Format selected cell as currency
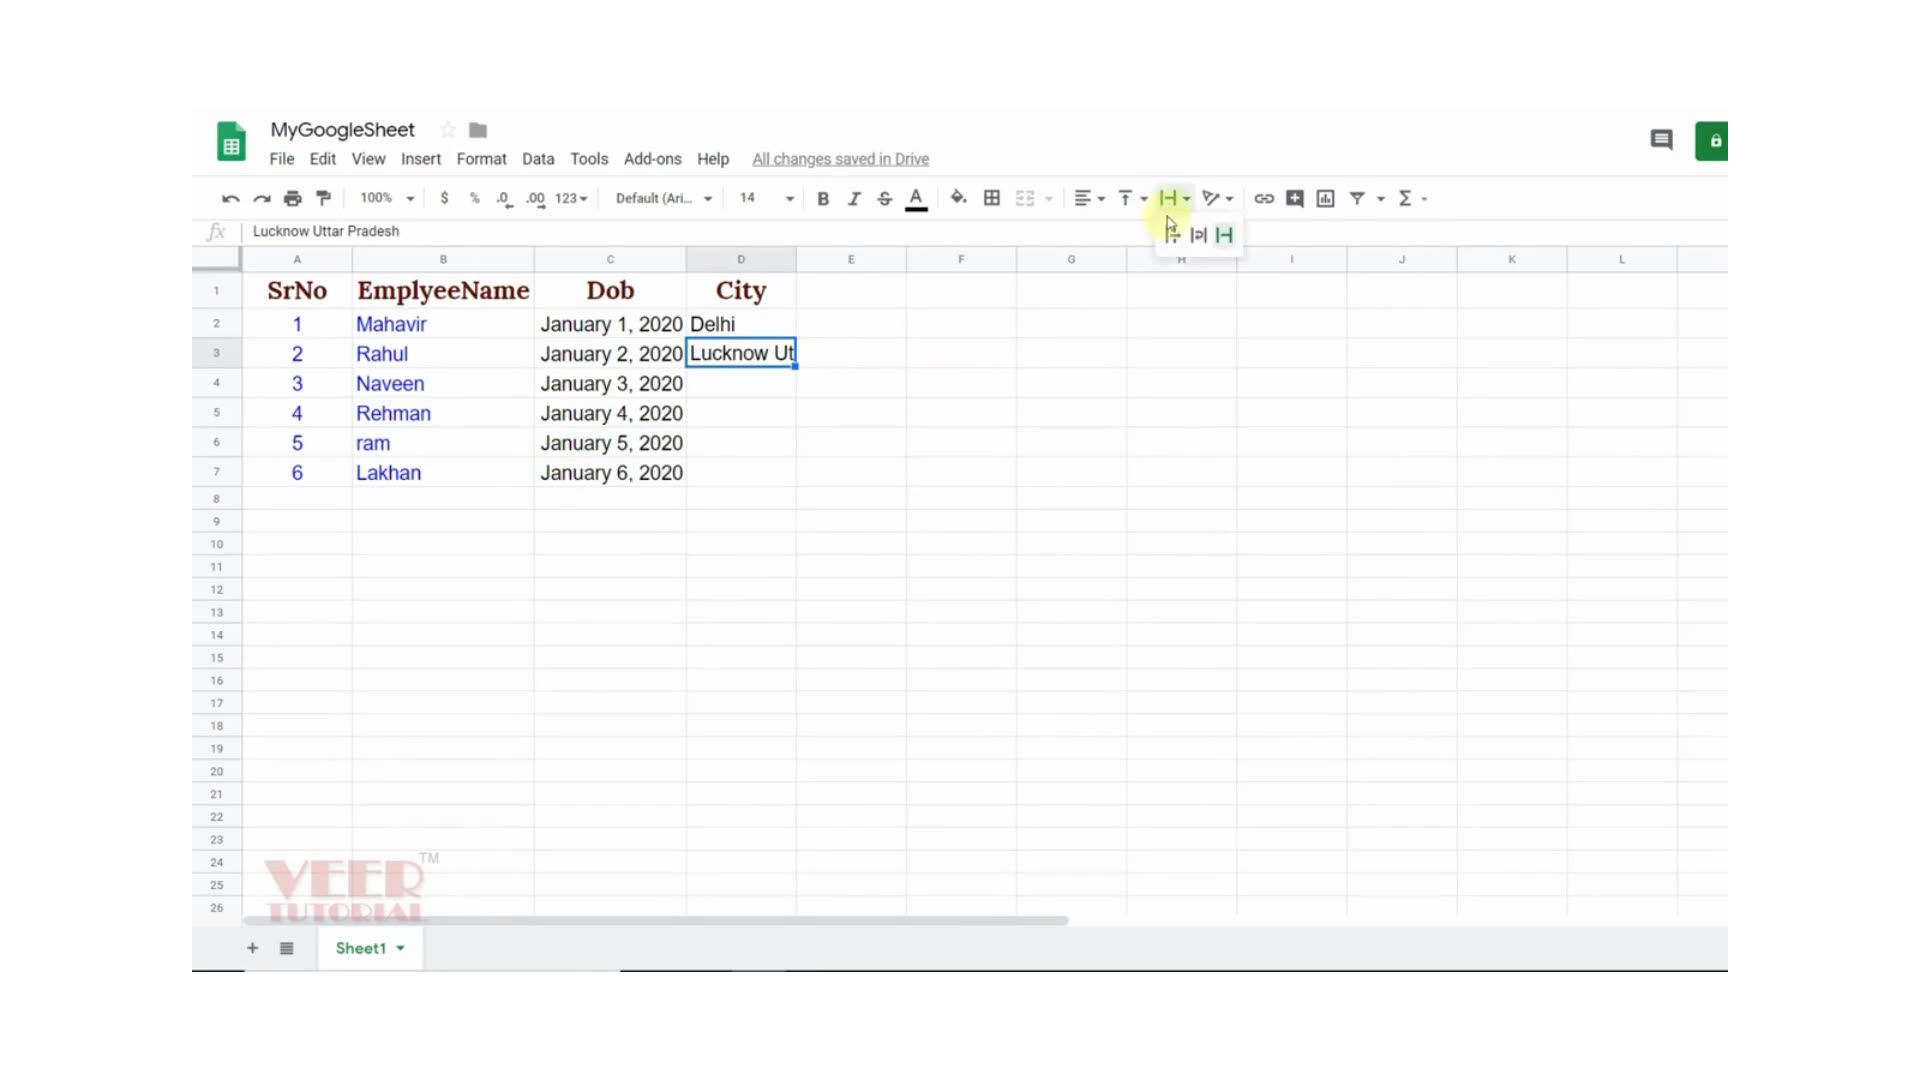This screenshot has height=1080, width=1920. [x=445, y=198]
